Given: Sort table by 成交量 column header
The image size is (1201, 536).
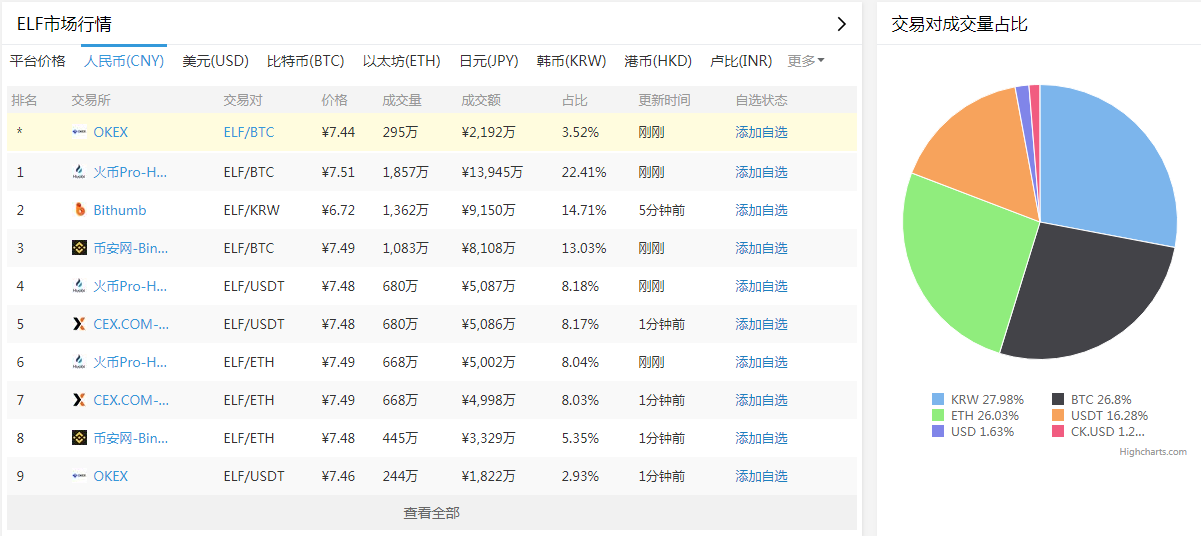Looking at the screenshot, I should tap(402, 100).
